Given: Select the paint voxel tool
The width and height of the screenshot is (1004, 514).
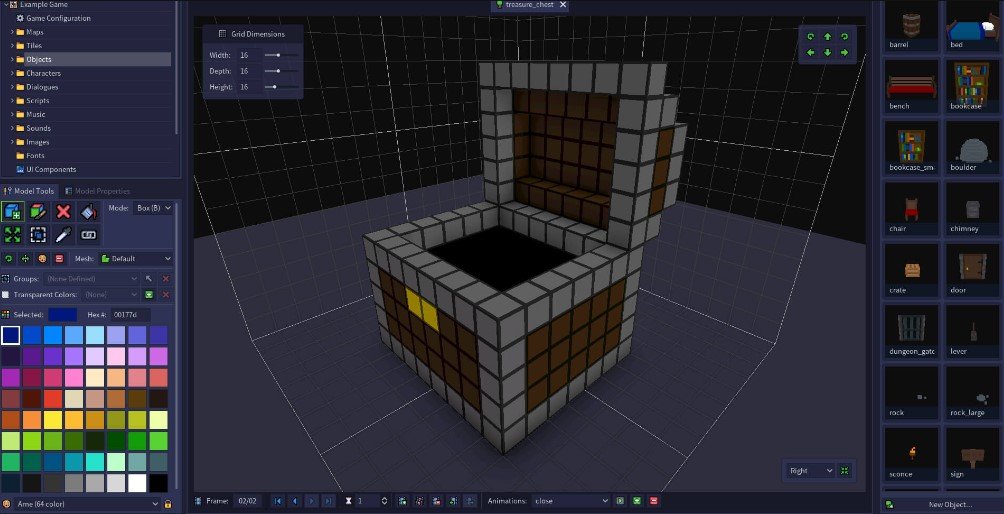Looking at the screenshot, I should tap(38, 211).
